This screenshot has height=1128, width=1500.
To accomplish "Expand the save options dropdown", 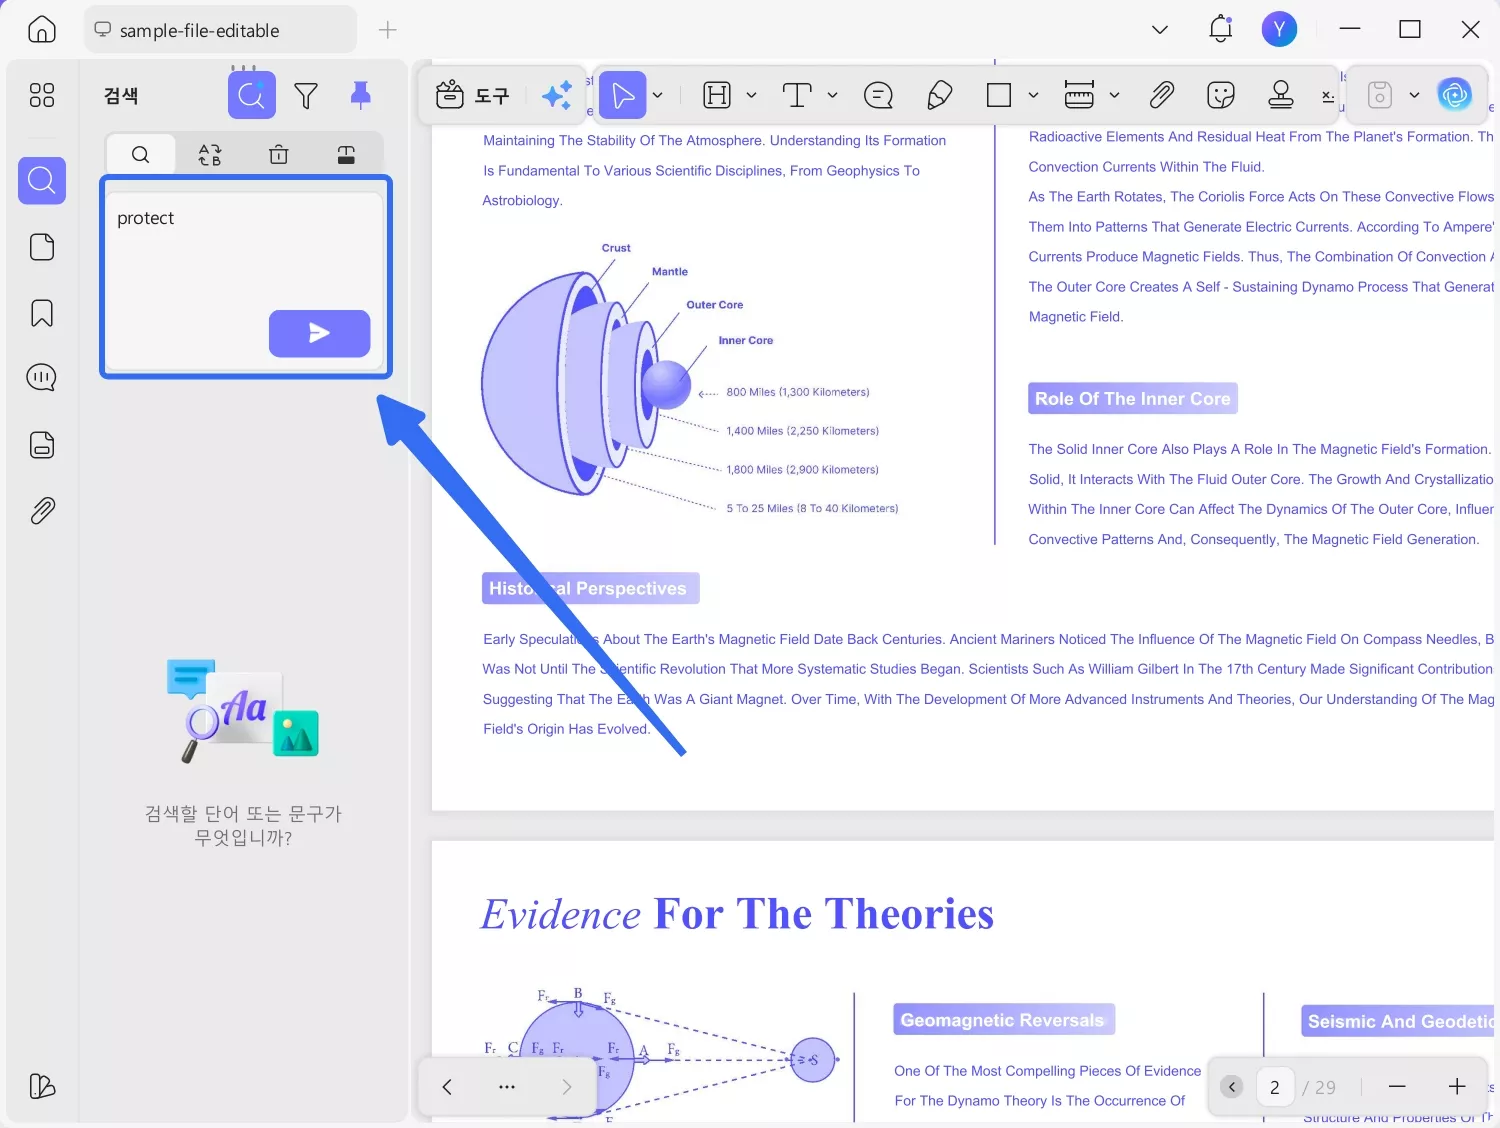I will click(1414, 96).
